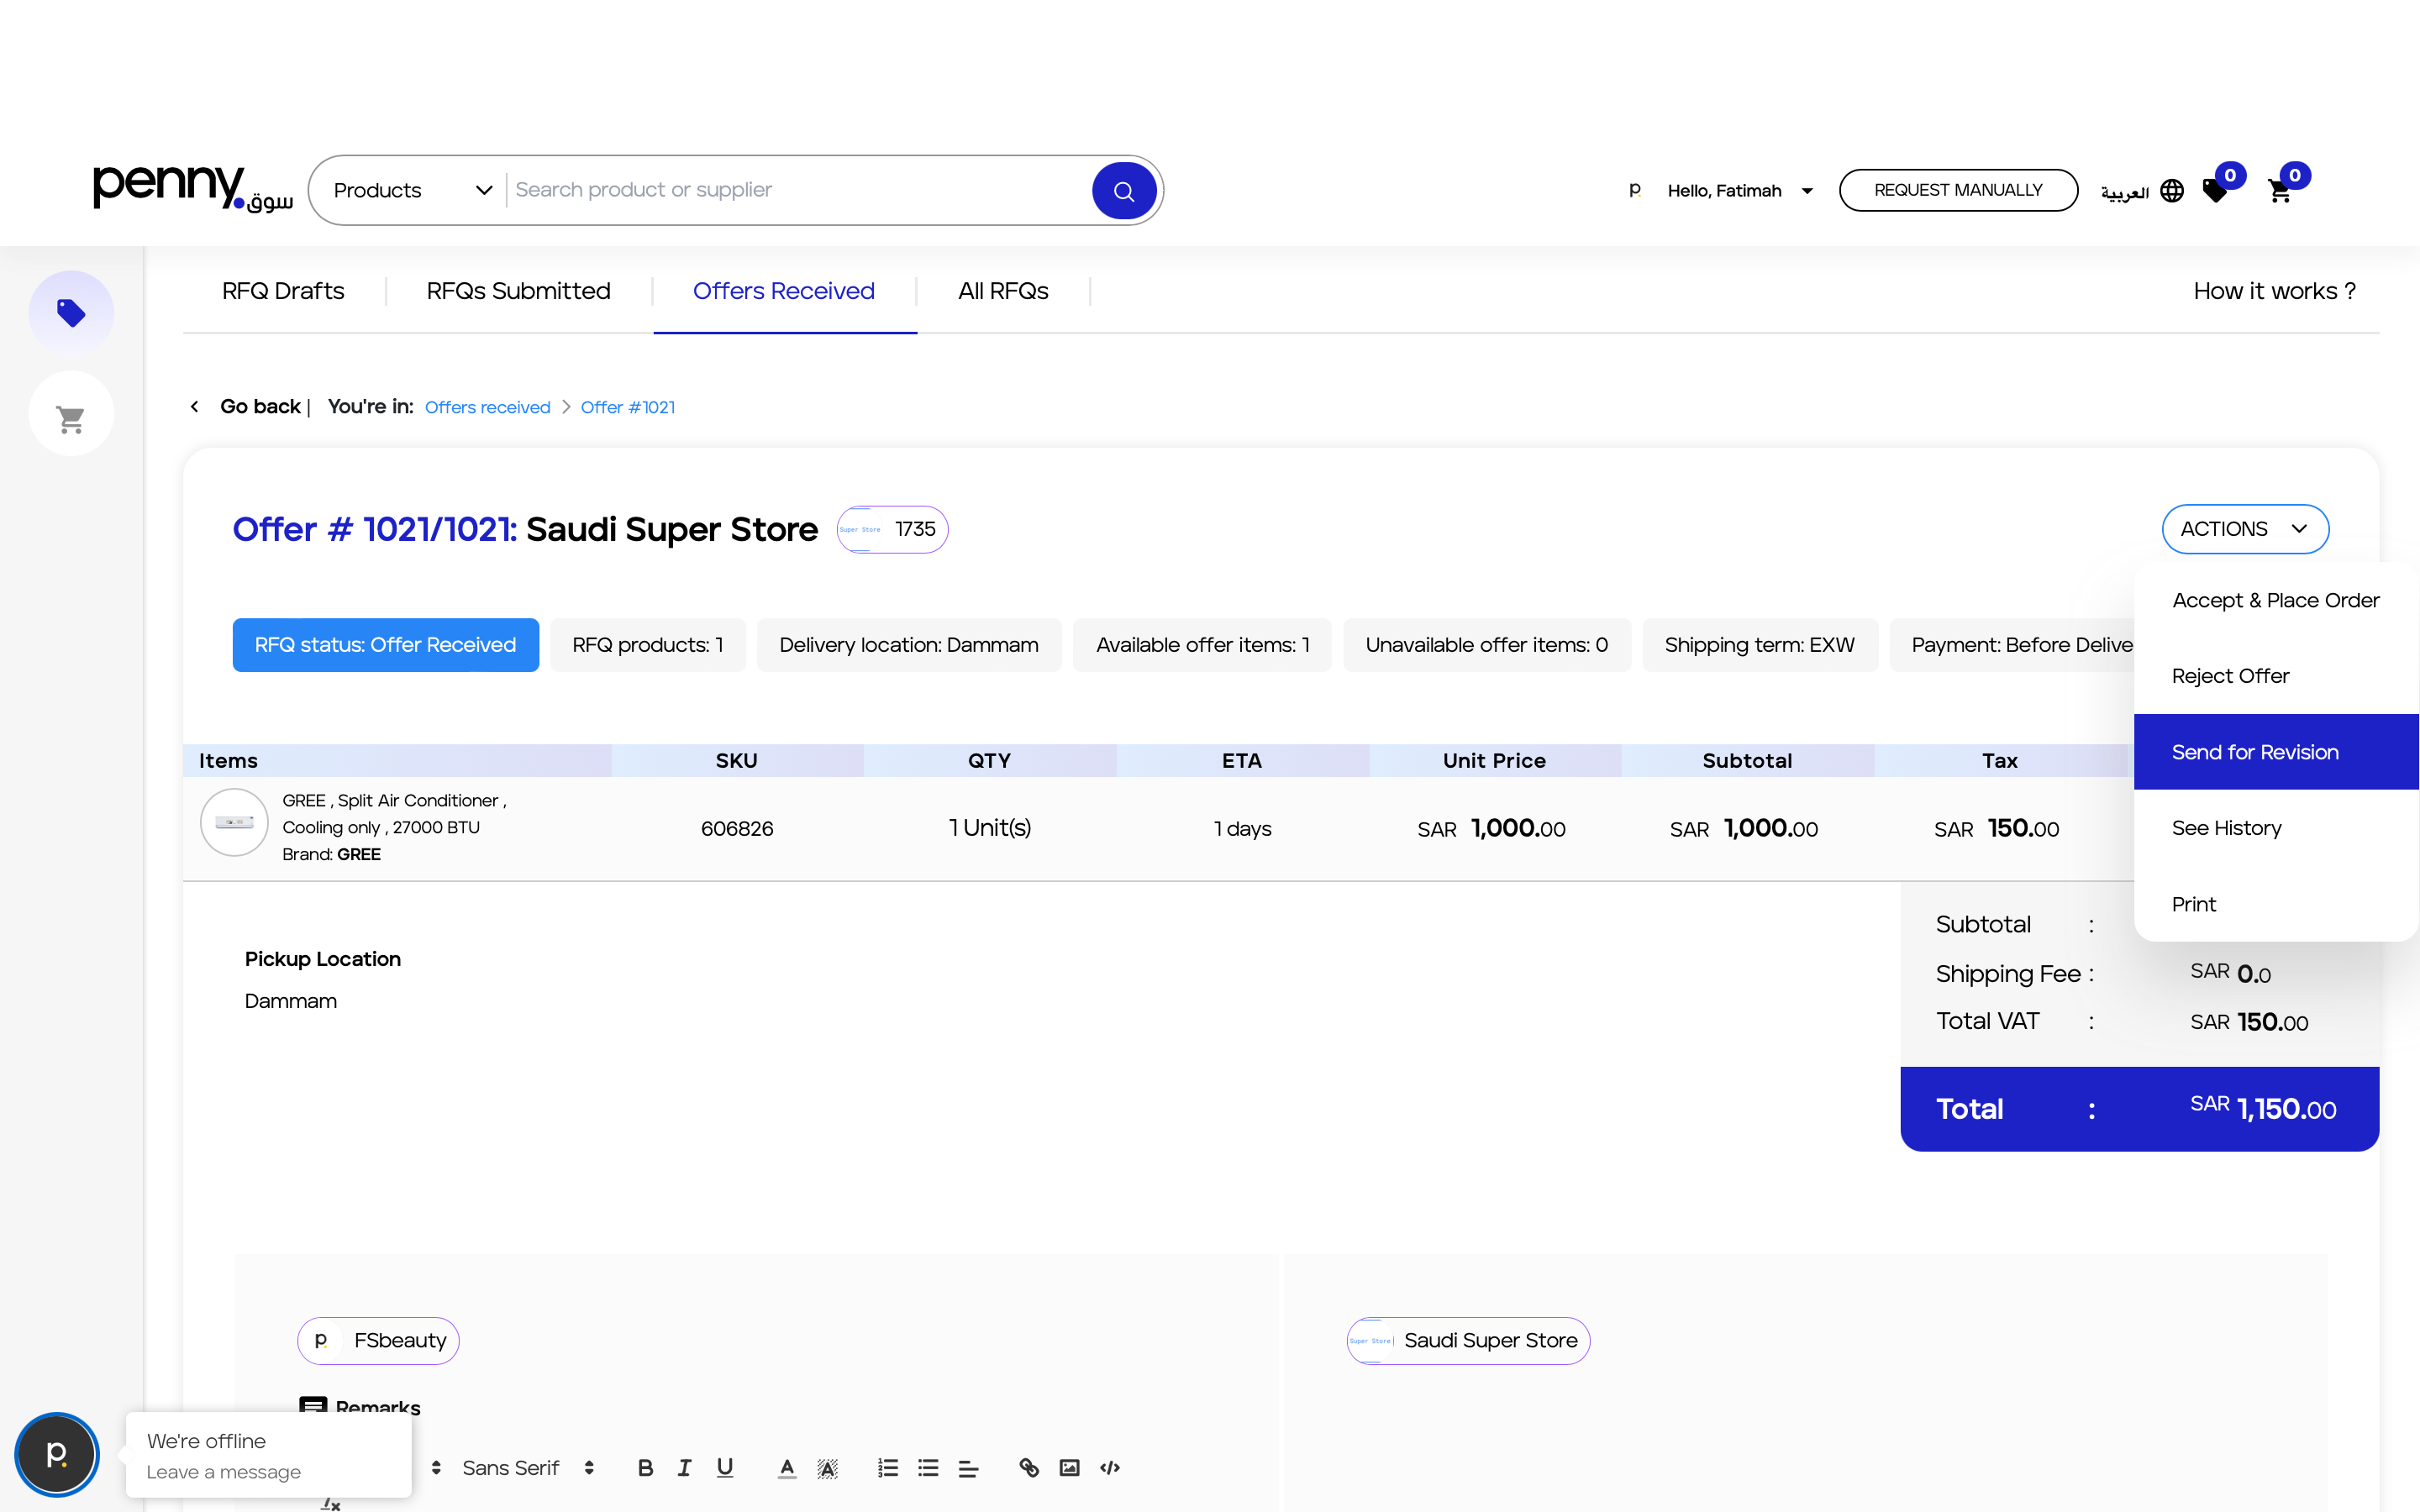This screenshot has width=2420, height=1512.
Task: Click the REQUEST MANUALLY button
Action: [1958, 190]
